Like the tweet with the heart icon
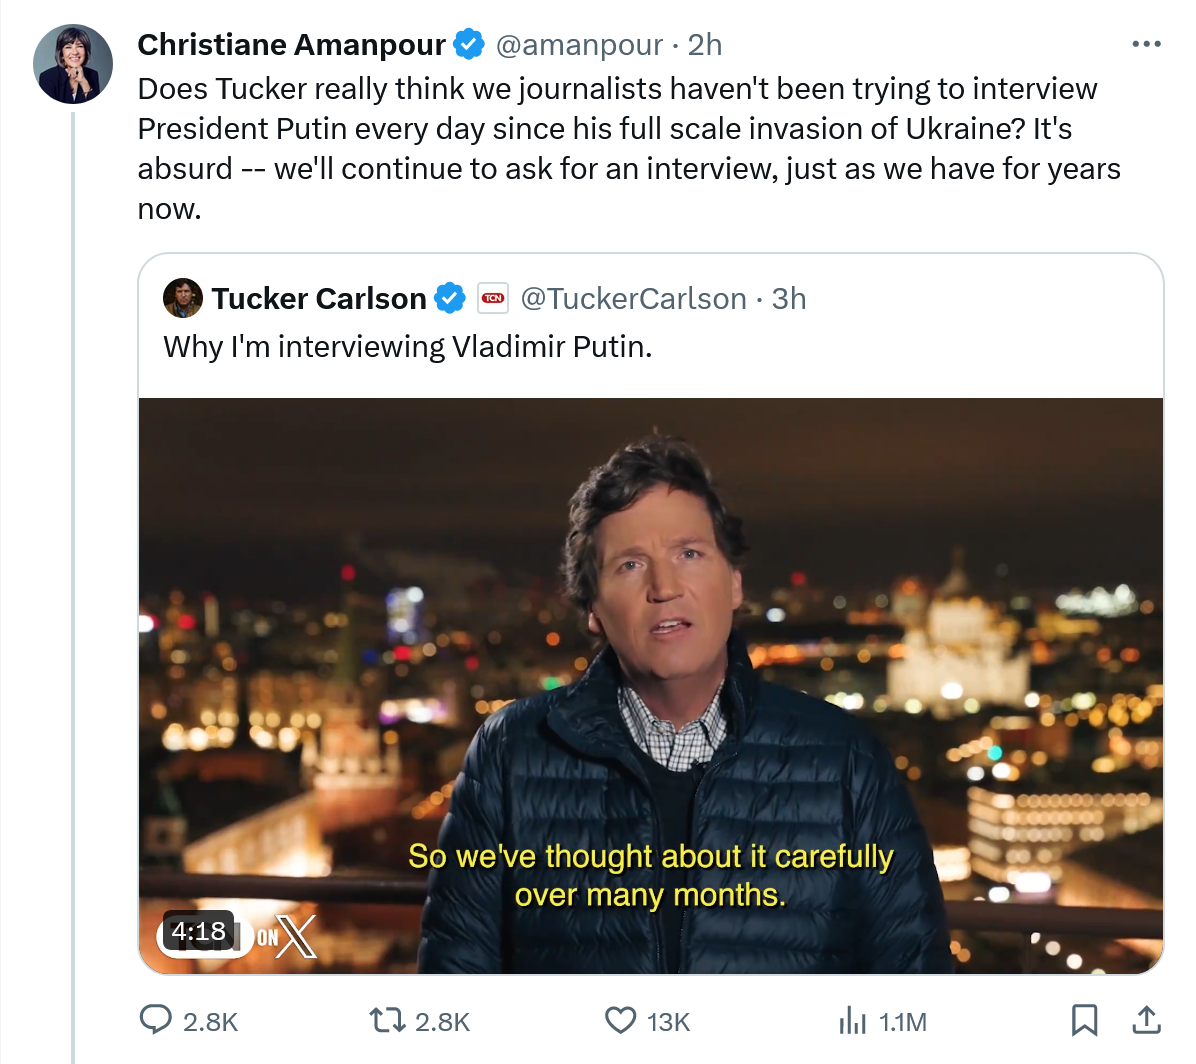 point(621,1020)
